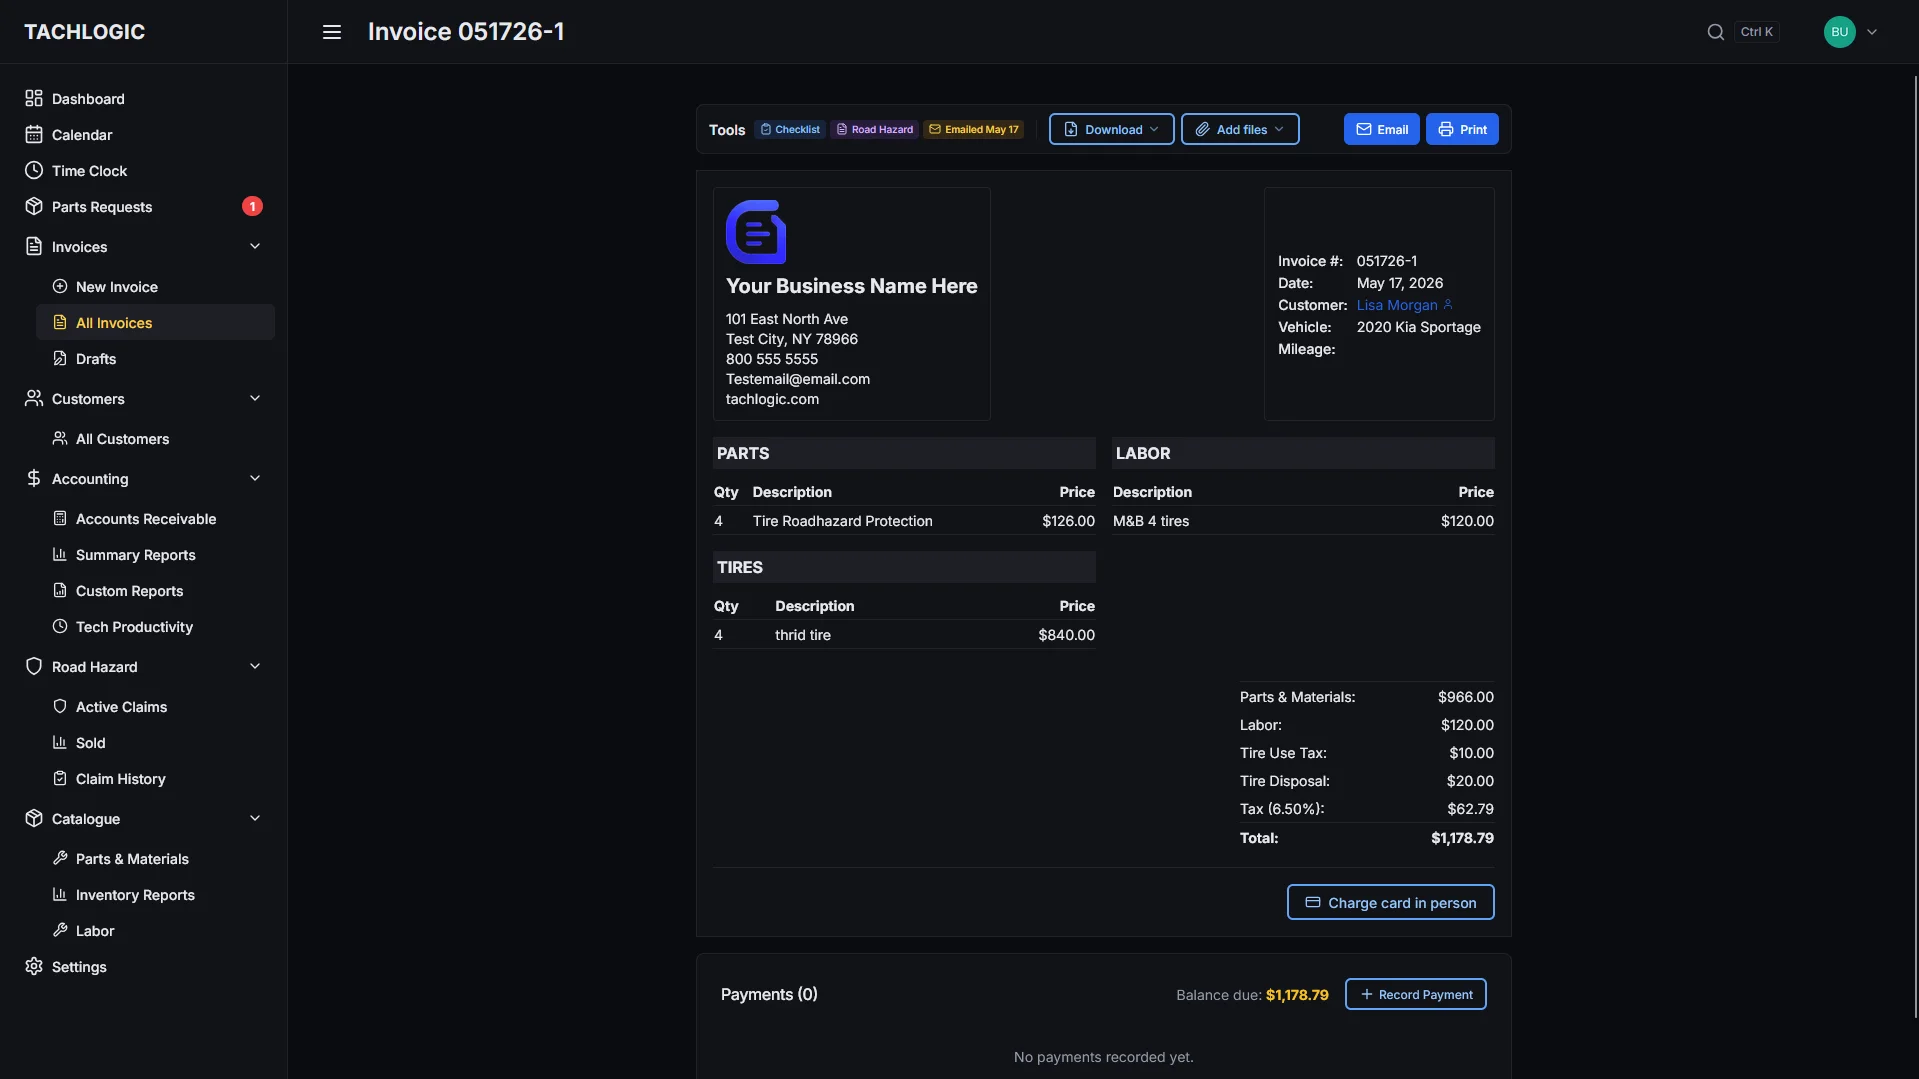
Task: Click the Accounting dollar icon
Action: pos(34,478)
